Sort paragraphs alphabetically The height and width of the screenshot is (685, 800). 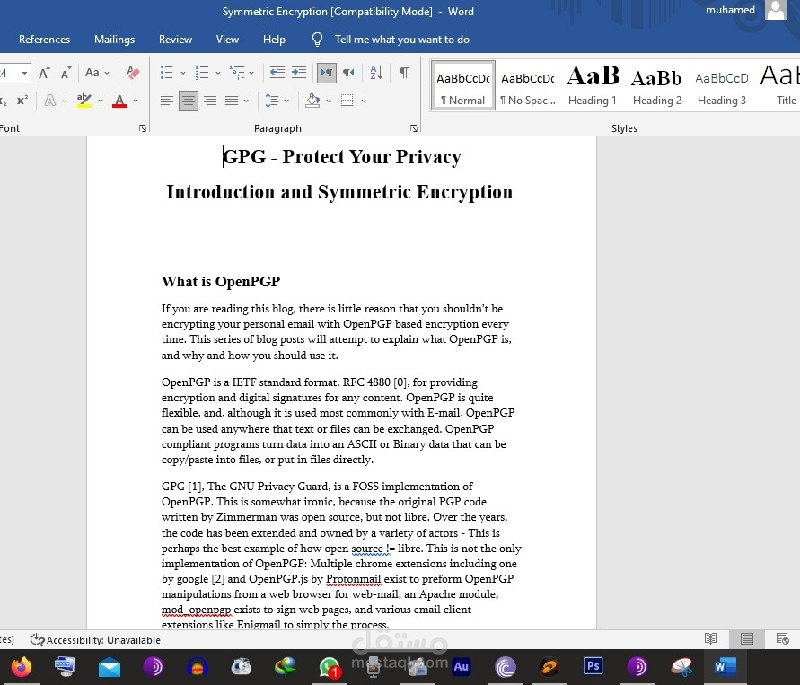(376, 72)
